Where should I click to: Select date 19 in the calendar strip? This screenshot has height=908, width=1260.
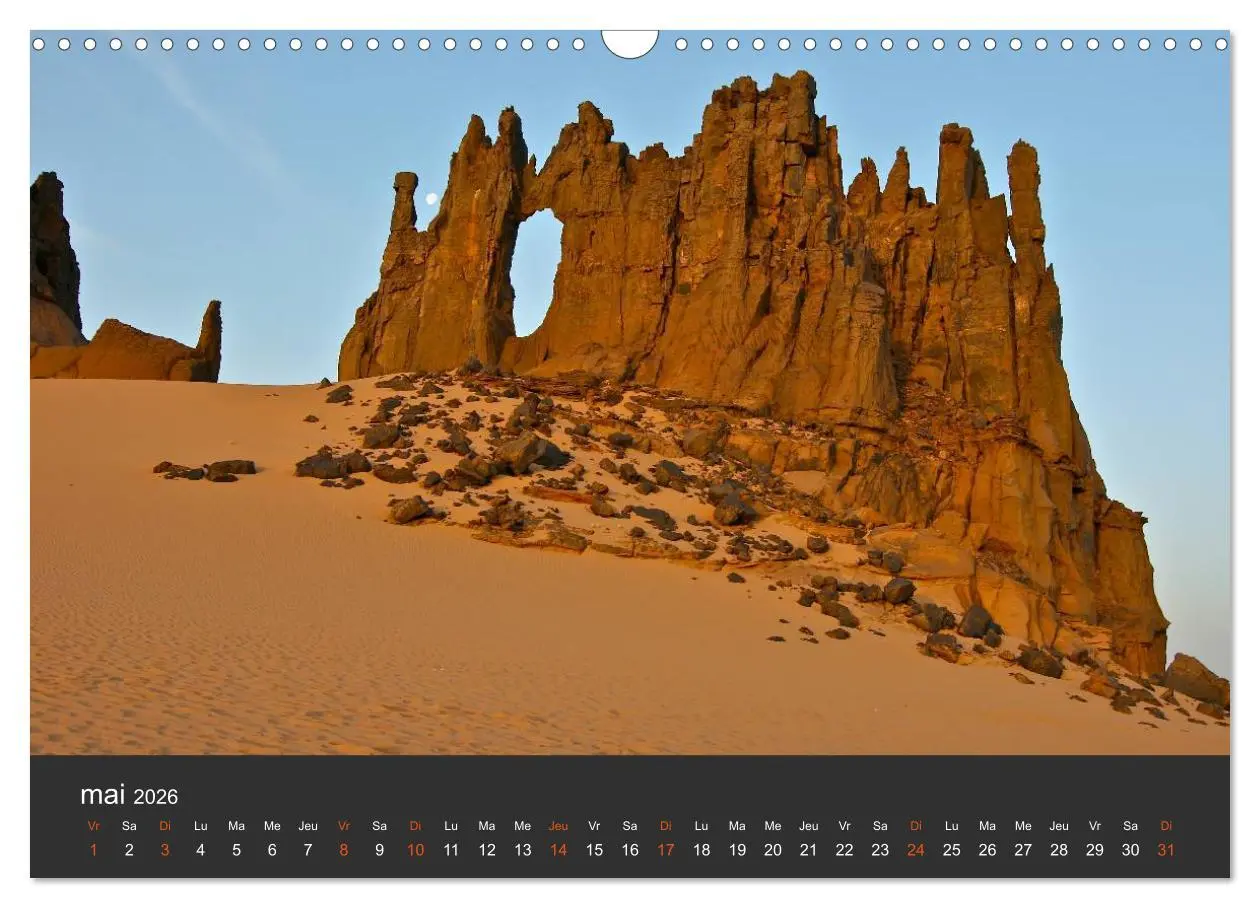[x=737, y=850]
